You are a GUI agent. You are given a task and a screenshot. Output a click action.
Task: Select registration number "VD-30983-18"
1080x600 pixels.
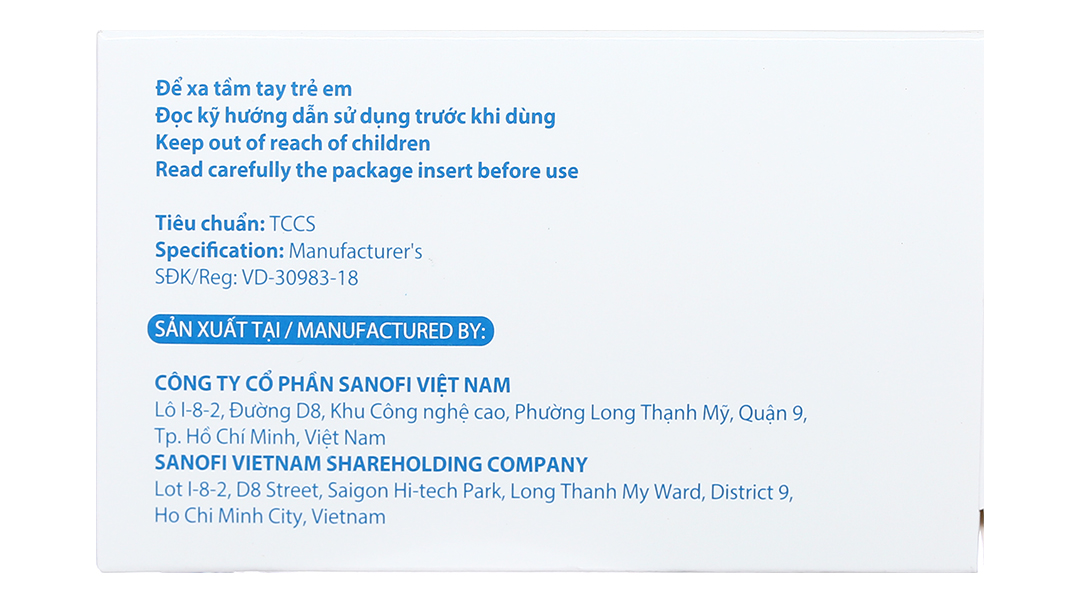point(300,278)
